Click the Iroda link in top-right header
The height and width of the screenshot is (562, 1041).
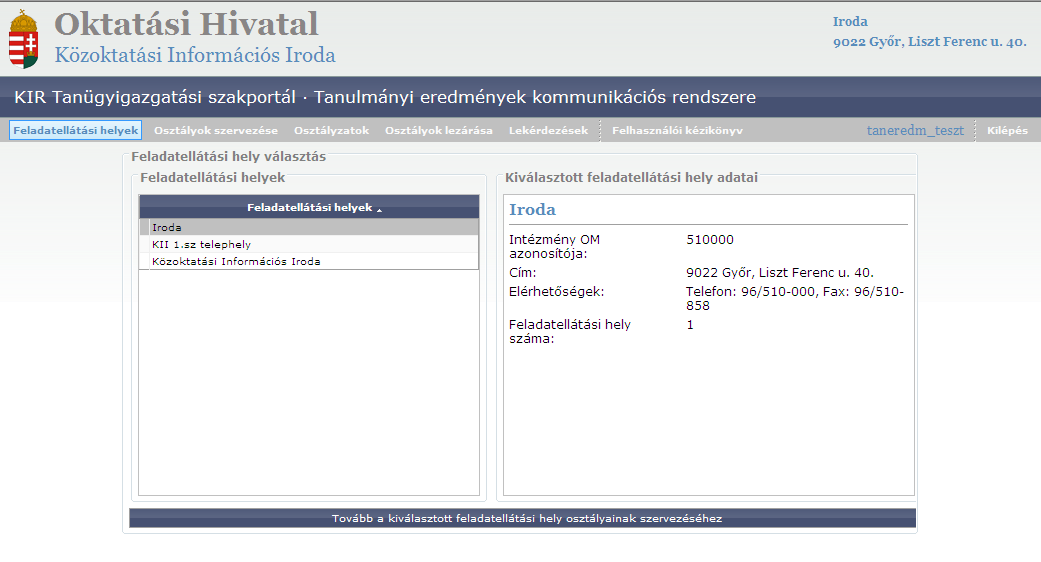tap(850, 21)
